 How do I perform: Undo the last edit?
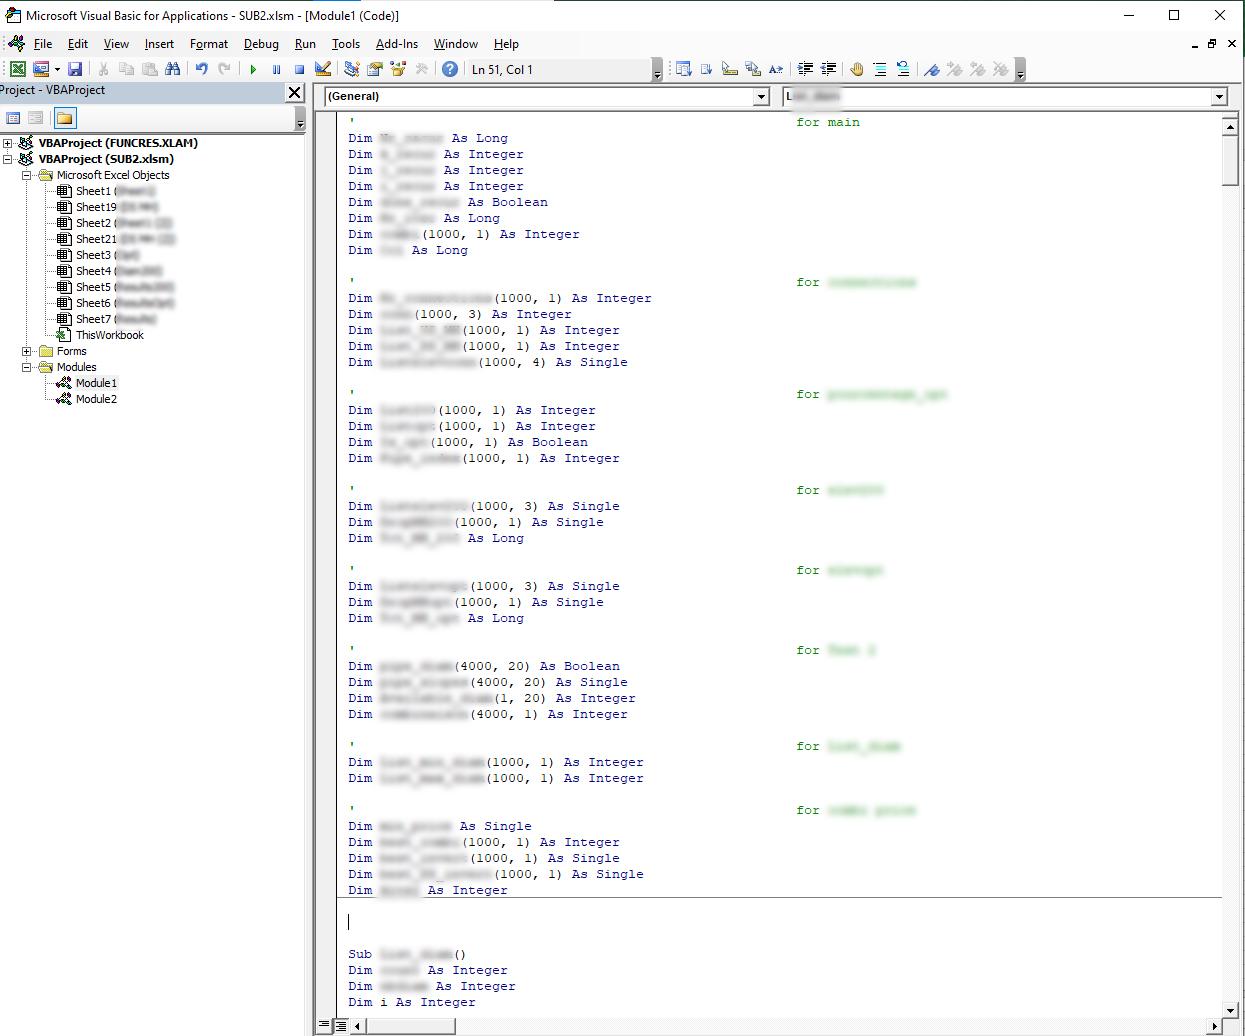[201, 69]
